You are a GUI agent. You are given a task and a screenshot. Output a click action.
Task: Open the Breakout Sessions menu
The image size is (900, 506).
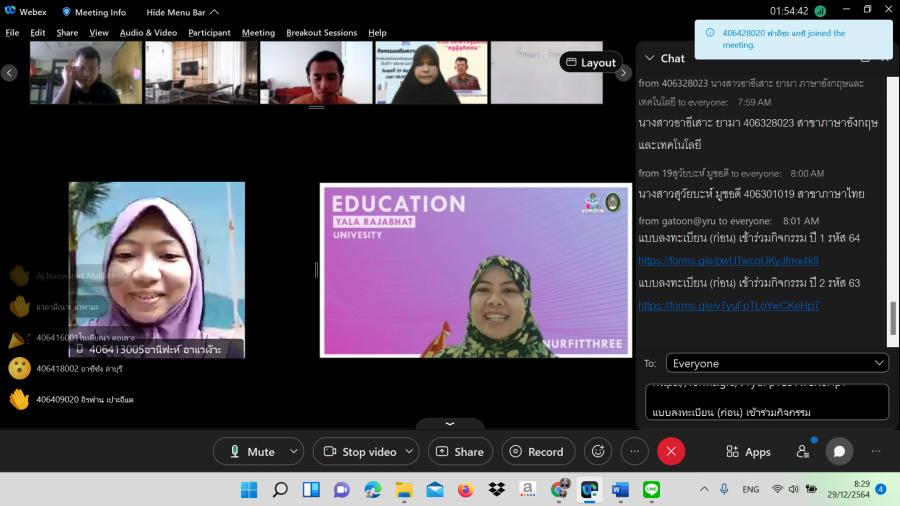click(x=321, y=33)
